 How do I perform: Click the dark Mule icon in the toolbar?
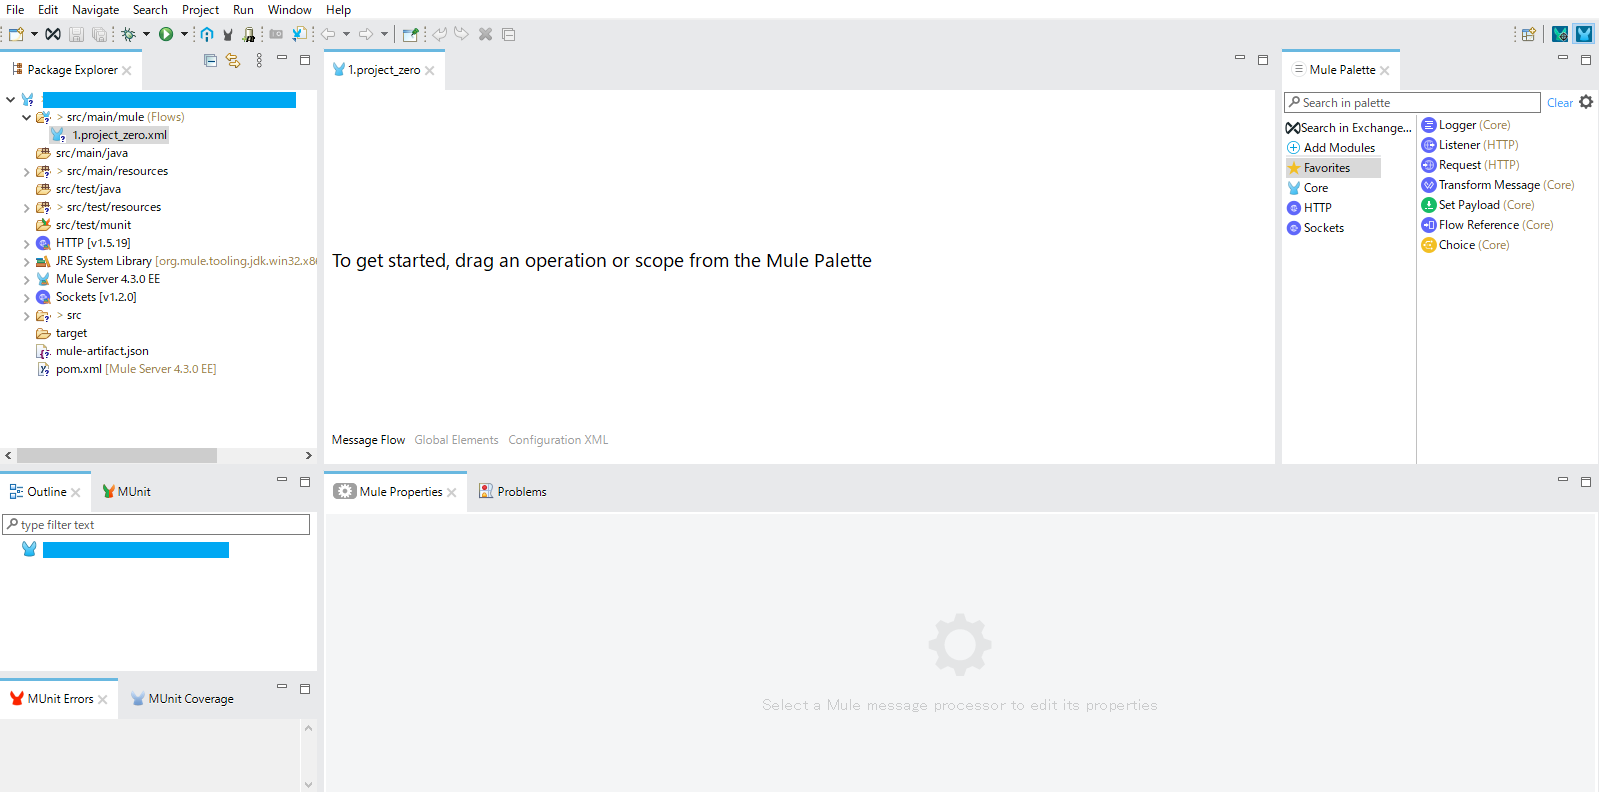(228, 34)
